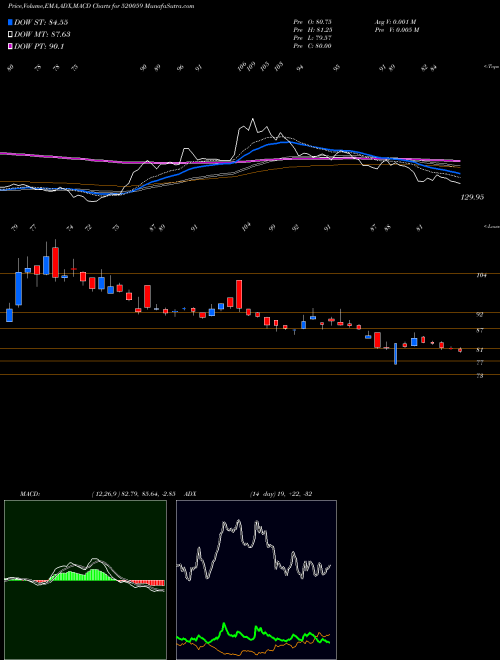Click the long blue wick candle near 77
500x660 pixels.
(x=396, y=354)
